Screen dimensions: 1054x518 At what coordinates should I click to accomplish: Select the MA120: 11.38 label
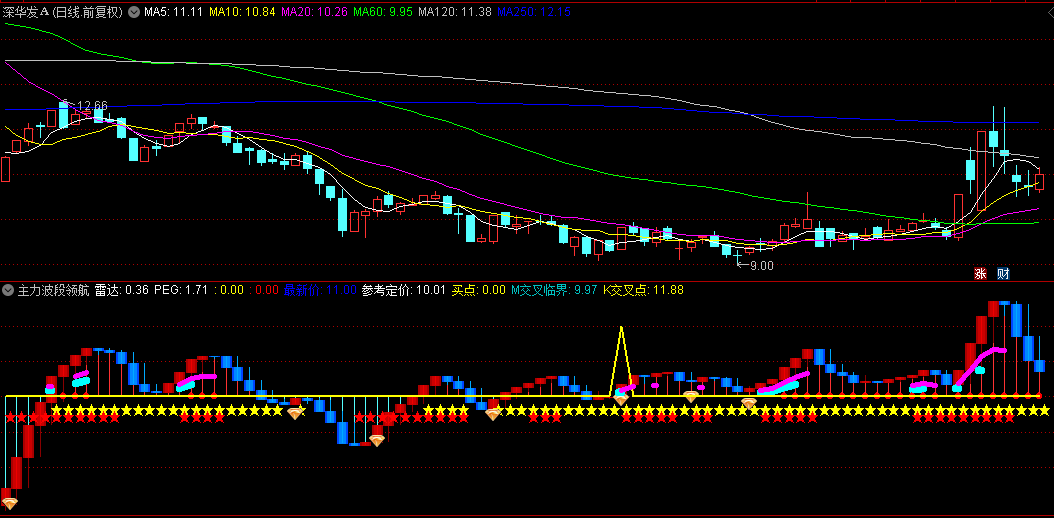pyautogui.click(x=454, y=11)
